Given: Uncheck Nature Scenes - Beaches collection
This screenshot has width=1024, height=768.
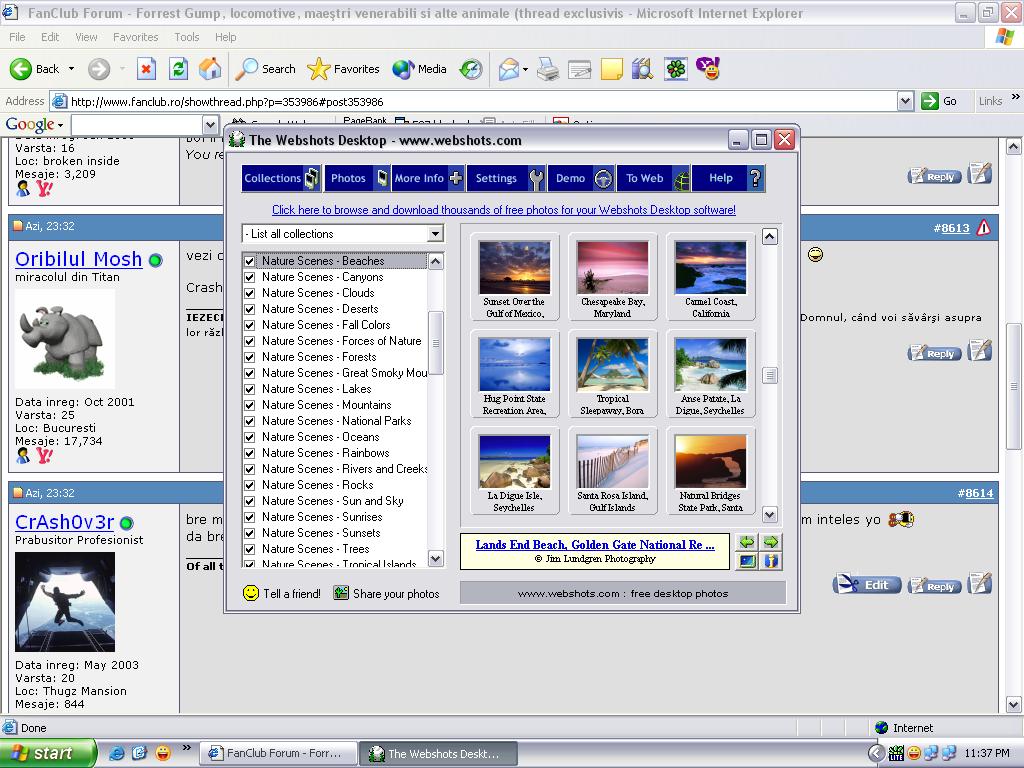Looking at the screenshot, I should pos(249,261).
